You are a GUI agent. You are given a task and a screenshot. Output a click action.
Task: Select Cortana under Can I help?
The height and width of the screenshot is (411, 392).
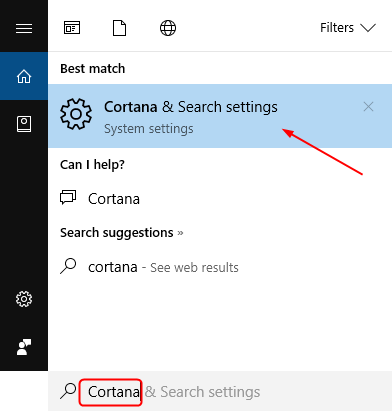click(x=114, y=199)
